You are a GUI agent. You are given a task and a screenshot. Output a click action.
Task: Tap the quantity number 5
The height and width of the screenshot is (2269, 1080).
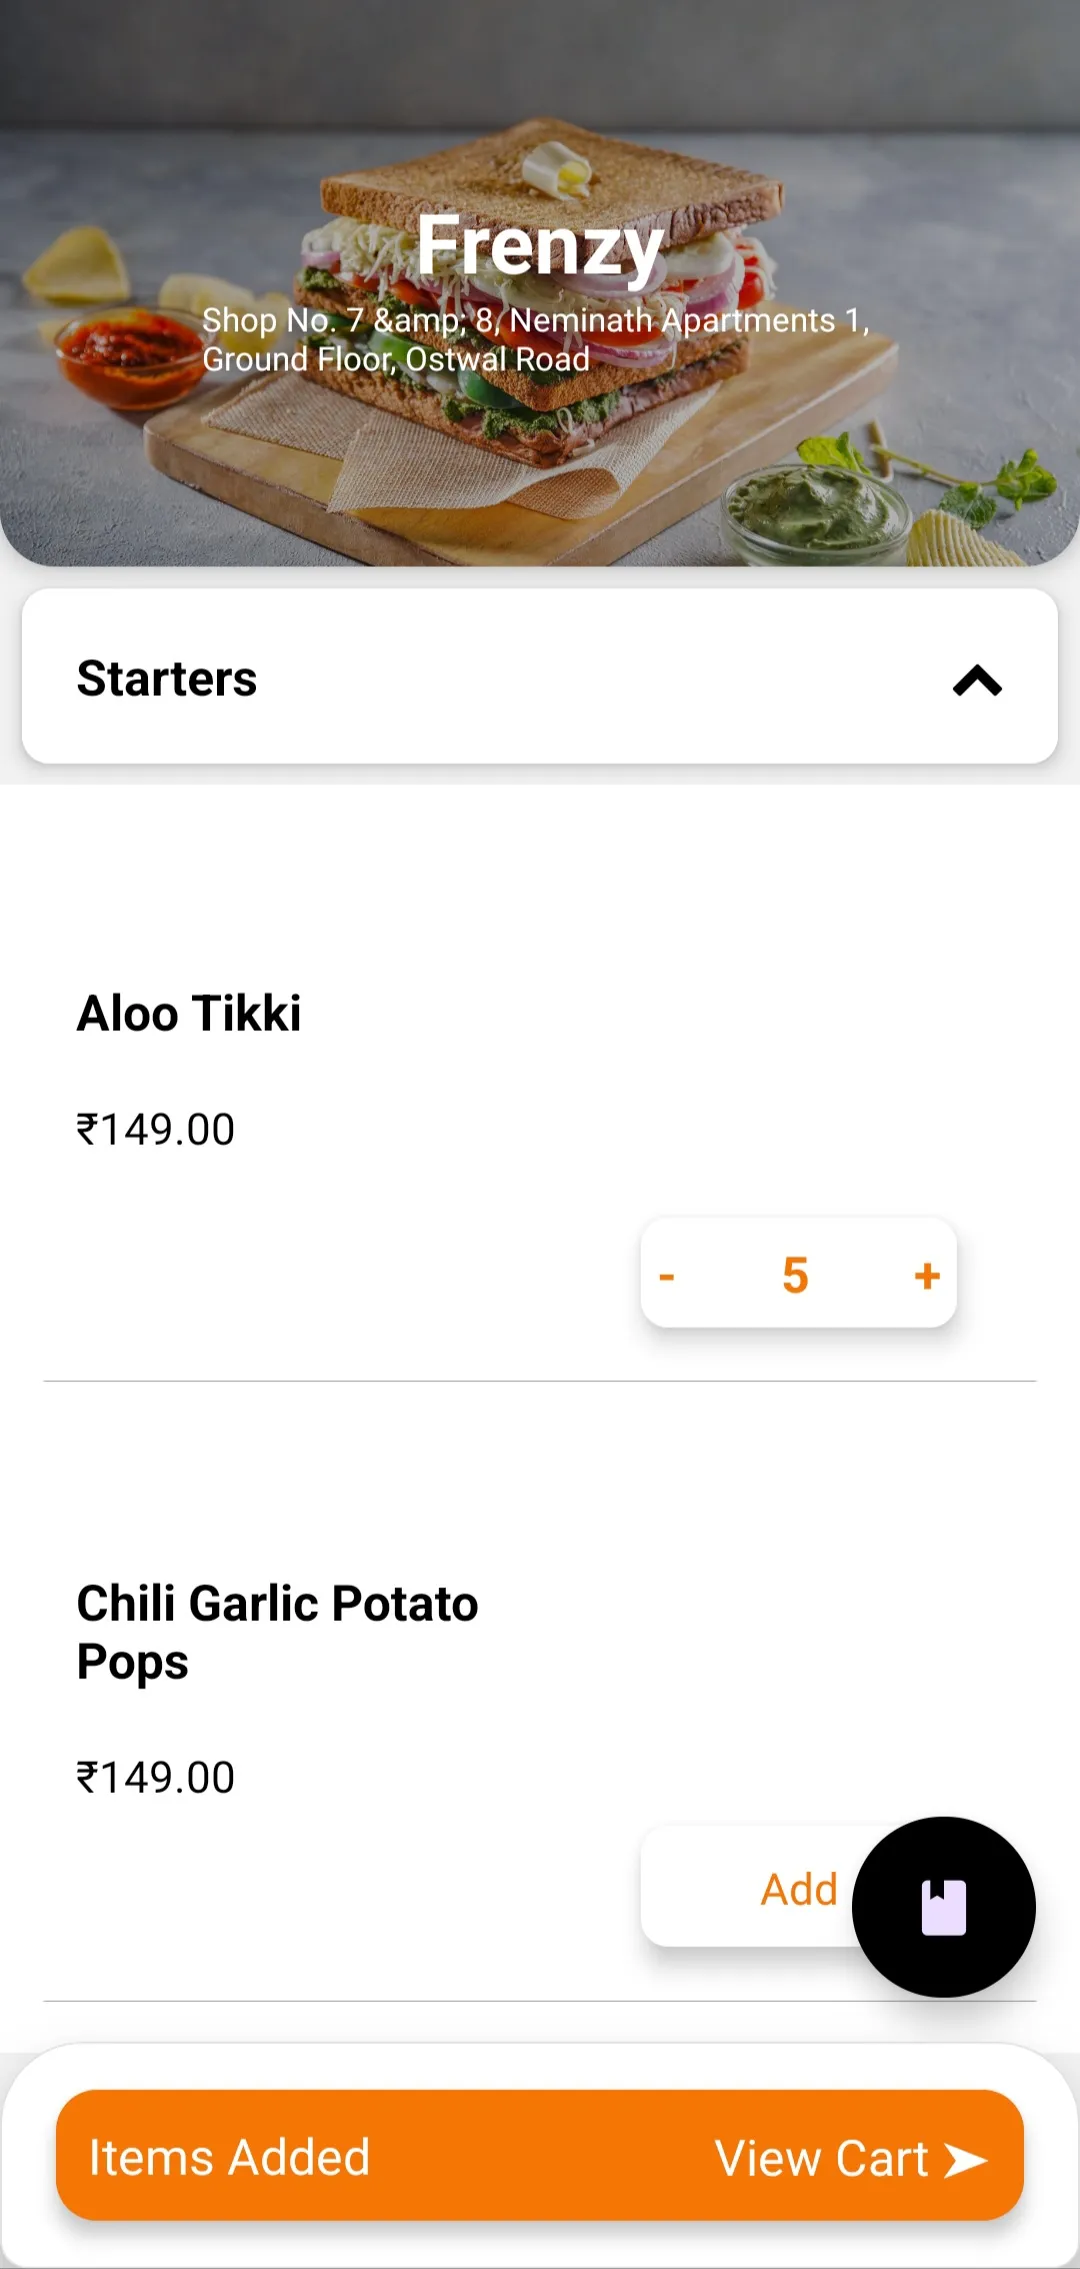point(795,1275)
